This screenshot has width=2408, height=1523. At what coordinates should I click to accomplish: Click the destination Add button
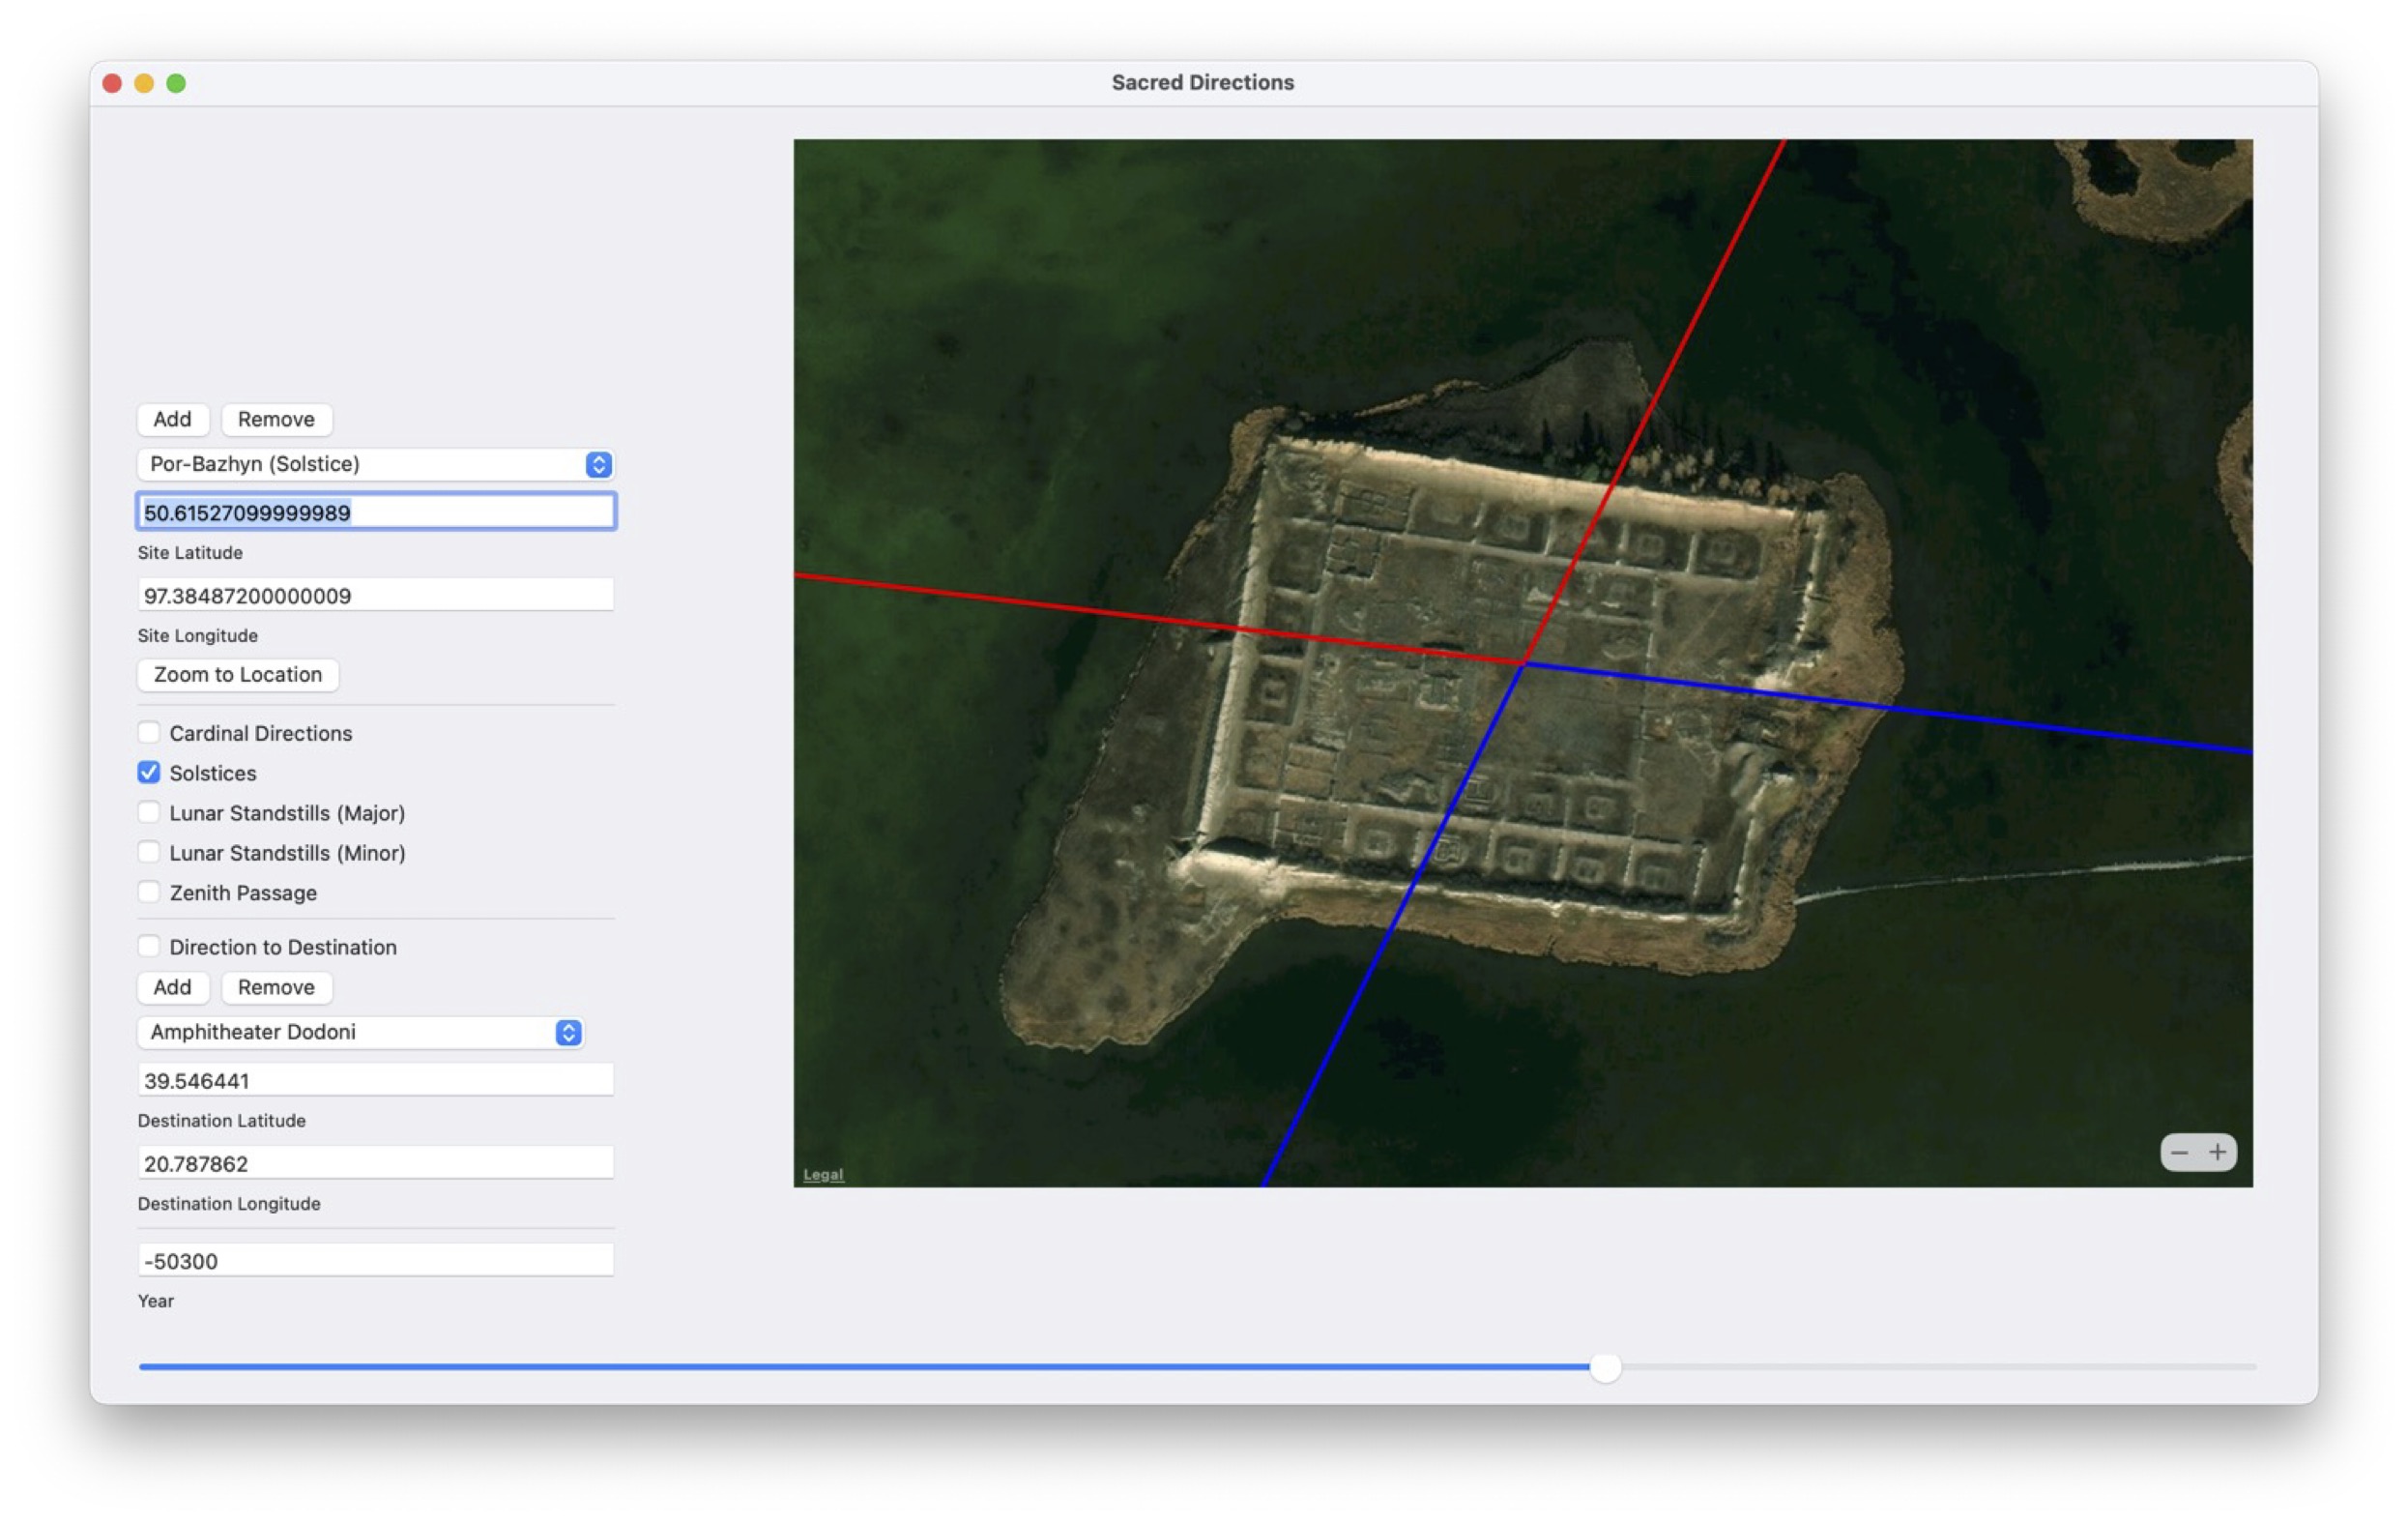click(172, 987)
